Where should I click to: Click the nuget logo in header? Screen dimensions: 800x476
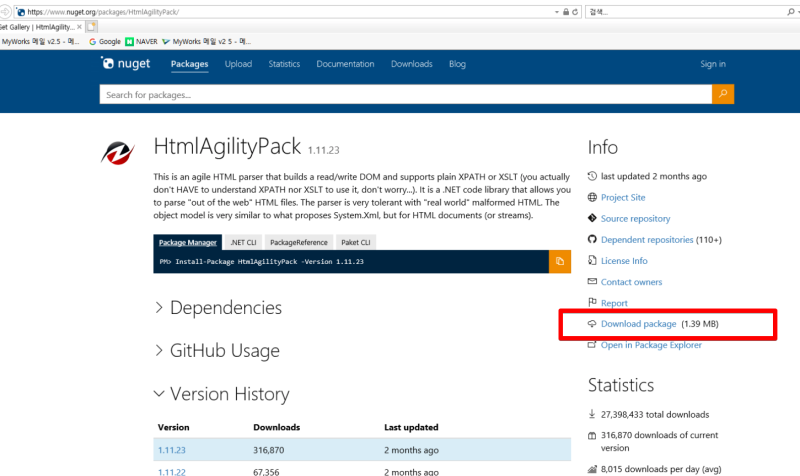[126, 63]
